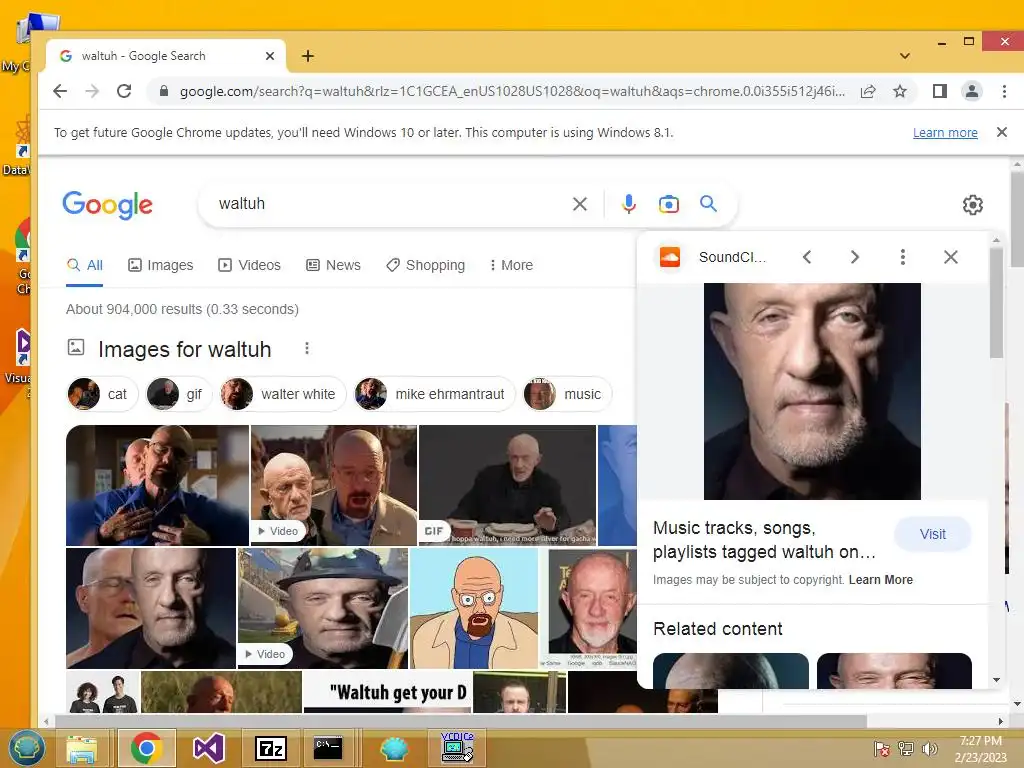This screenshot has height=768, width=1024.
Task: Open the GIF-labeled image result
Action: [x=507, y=485]
